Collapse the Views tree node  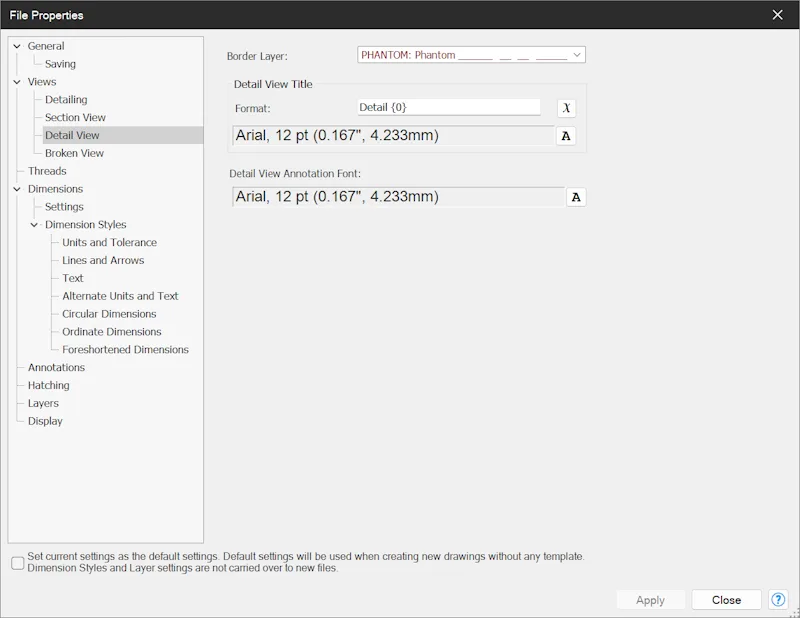[x=17, y=82]
